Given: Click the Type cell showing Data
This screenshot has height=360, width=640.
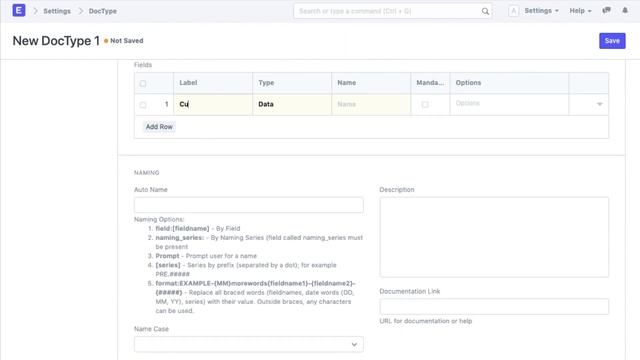Looking at the screenshot, I should point(292,104).
